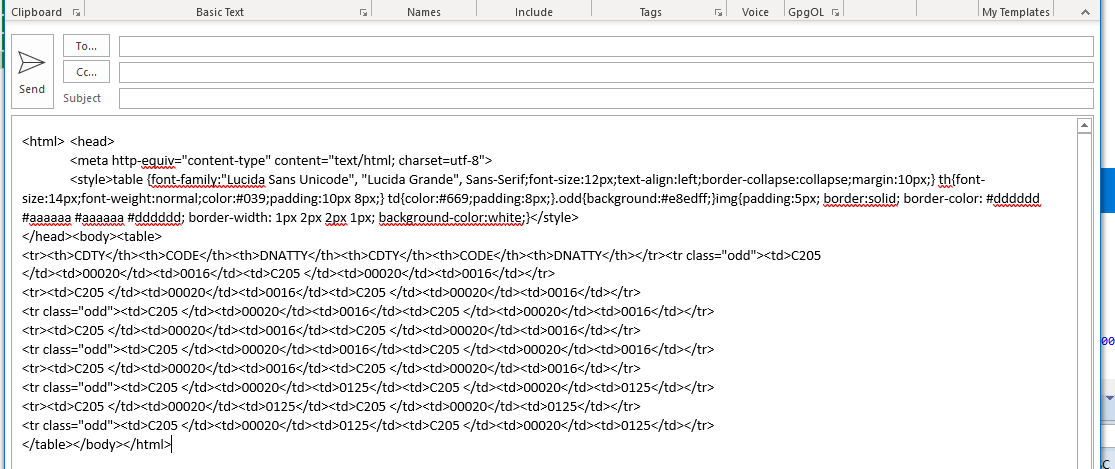Viewport: 1115px width, 469px height.
Task: Place cursor on "</head><body><table>" line
Action: coord(92,237)
